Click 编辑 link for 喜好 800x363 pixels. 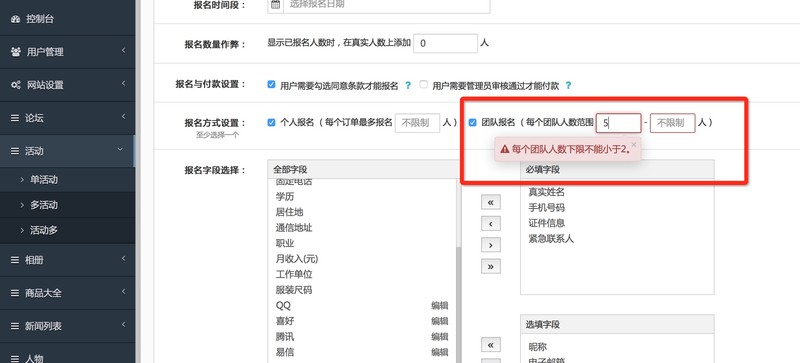coord(440,321)
